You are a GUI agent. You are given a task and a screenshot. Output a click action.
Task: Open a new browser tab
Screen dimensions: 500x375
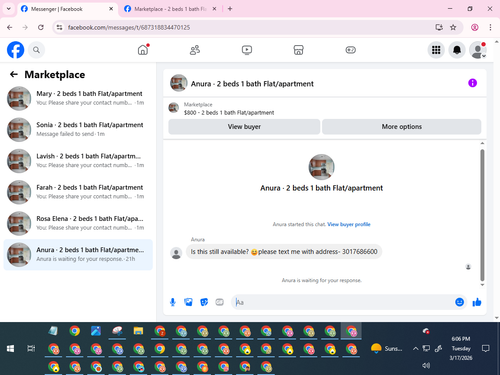(x=230, y=9)
